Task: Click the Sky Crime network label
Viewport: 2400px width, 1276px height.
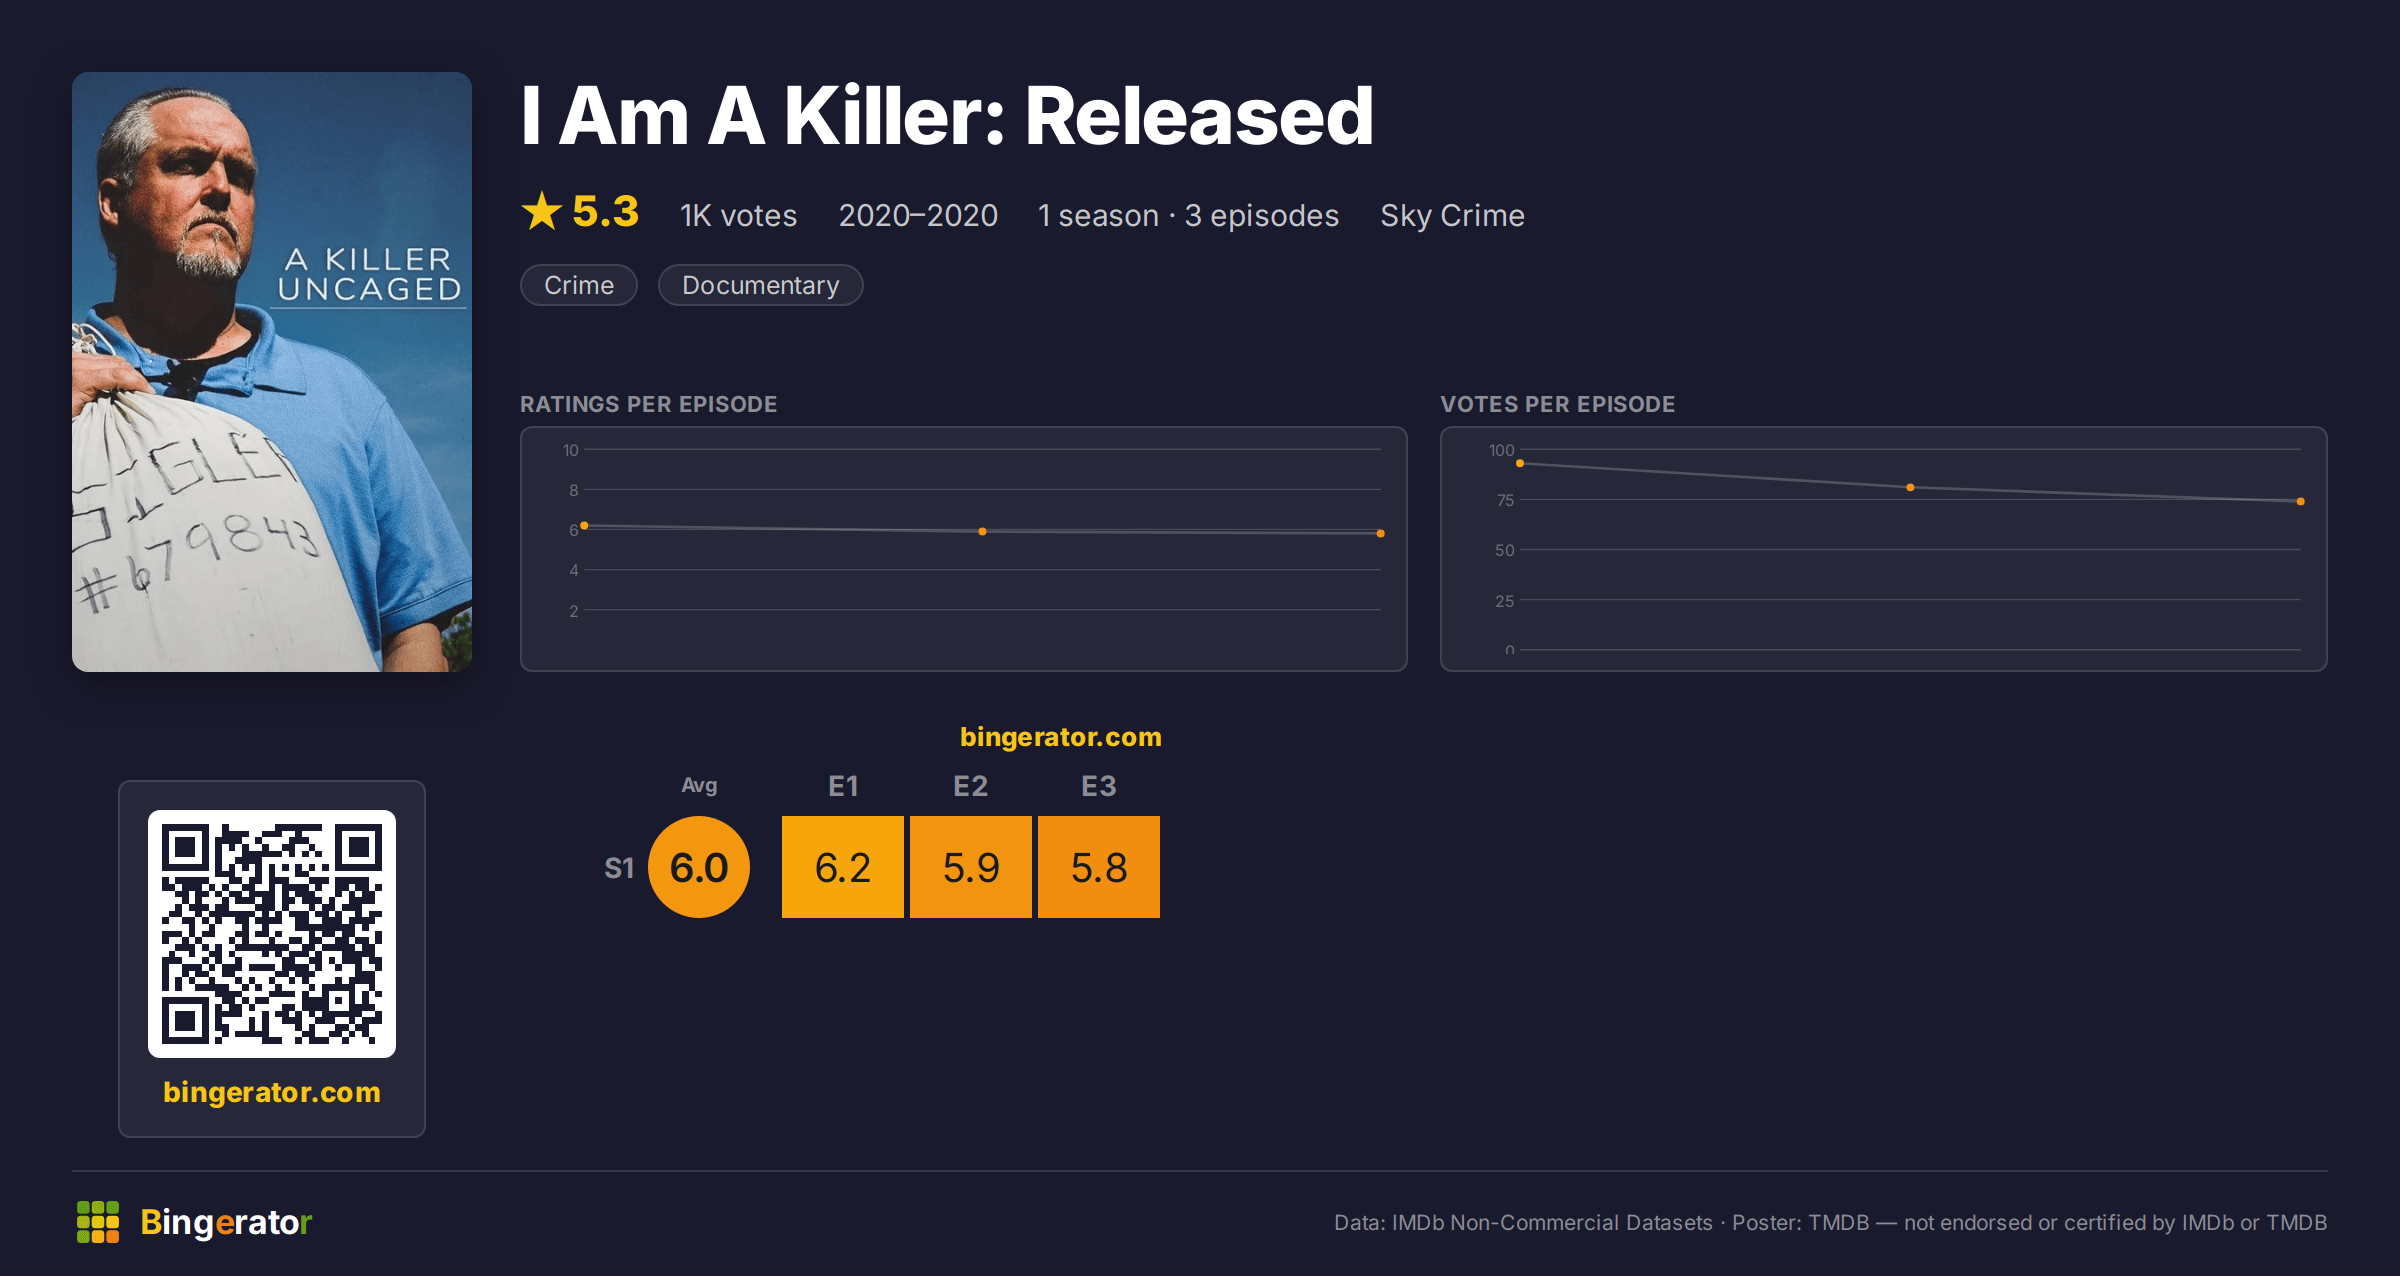Action: pyautogui.click(x=1453, y=215)
